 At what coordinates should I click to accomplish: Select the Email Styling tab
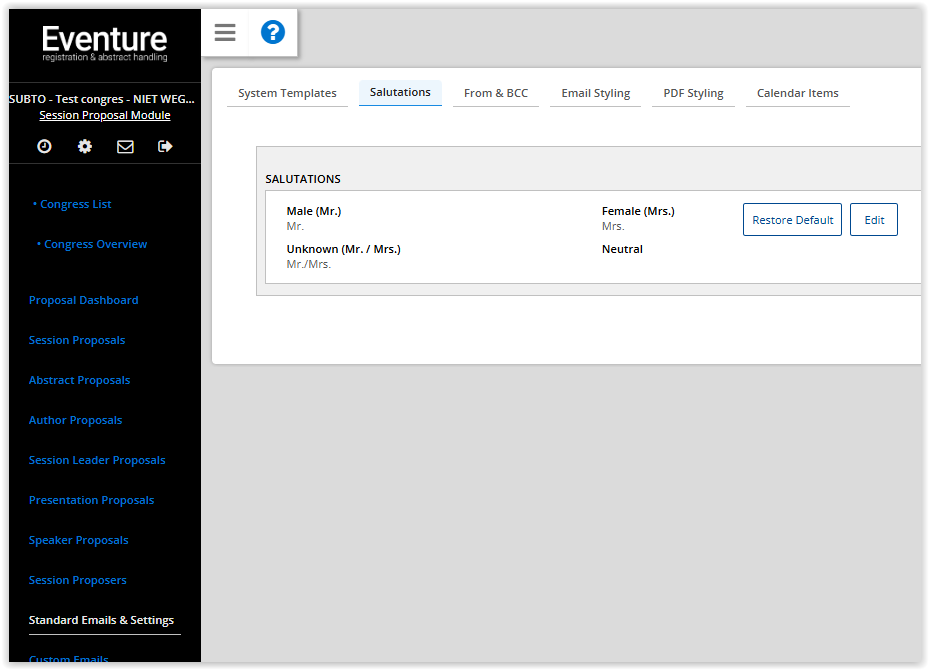[595, 93]
